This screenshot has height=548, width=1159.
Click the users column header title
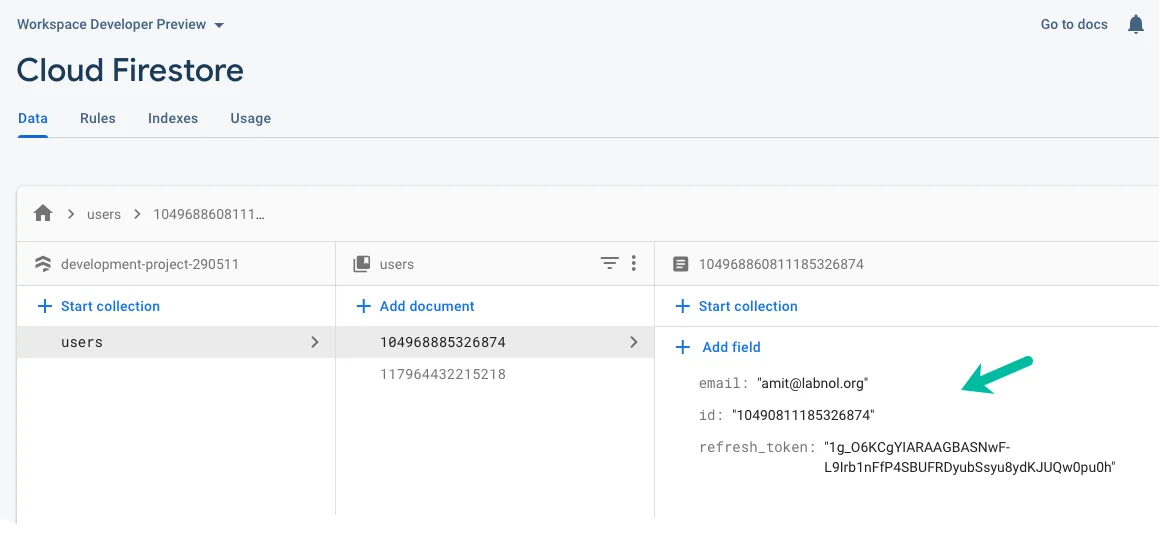point(396,264)
